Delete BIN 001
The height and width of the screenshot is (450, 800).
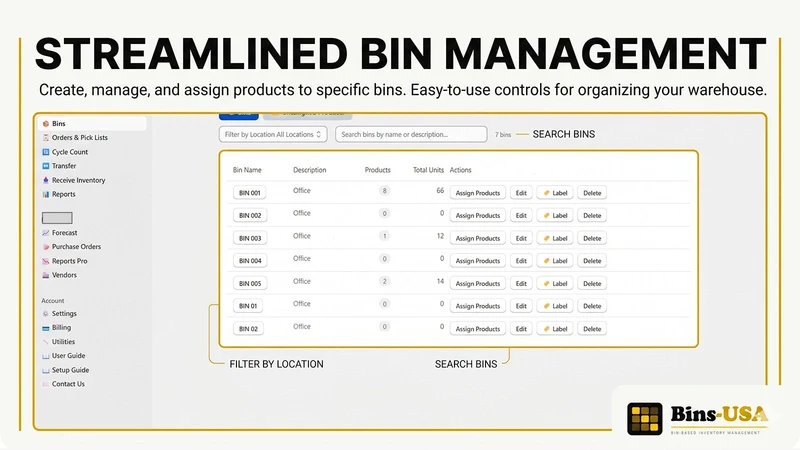click(x=592, y=193)
